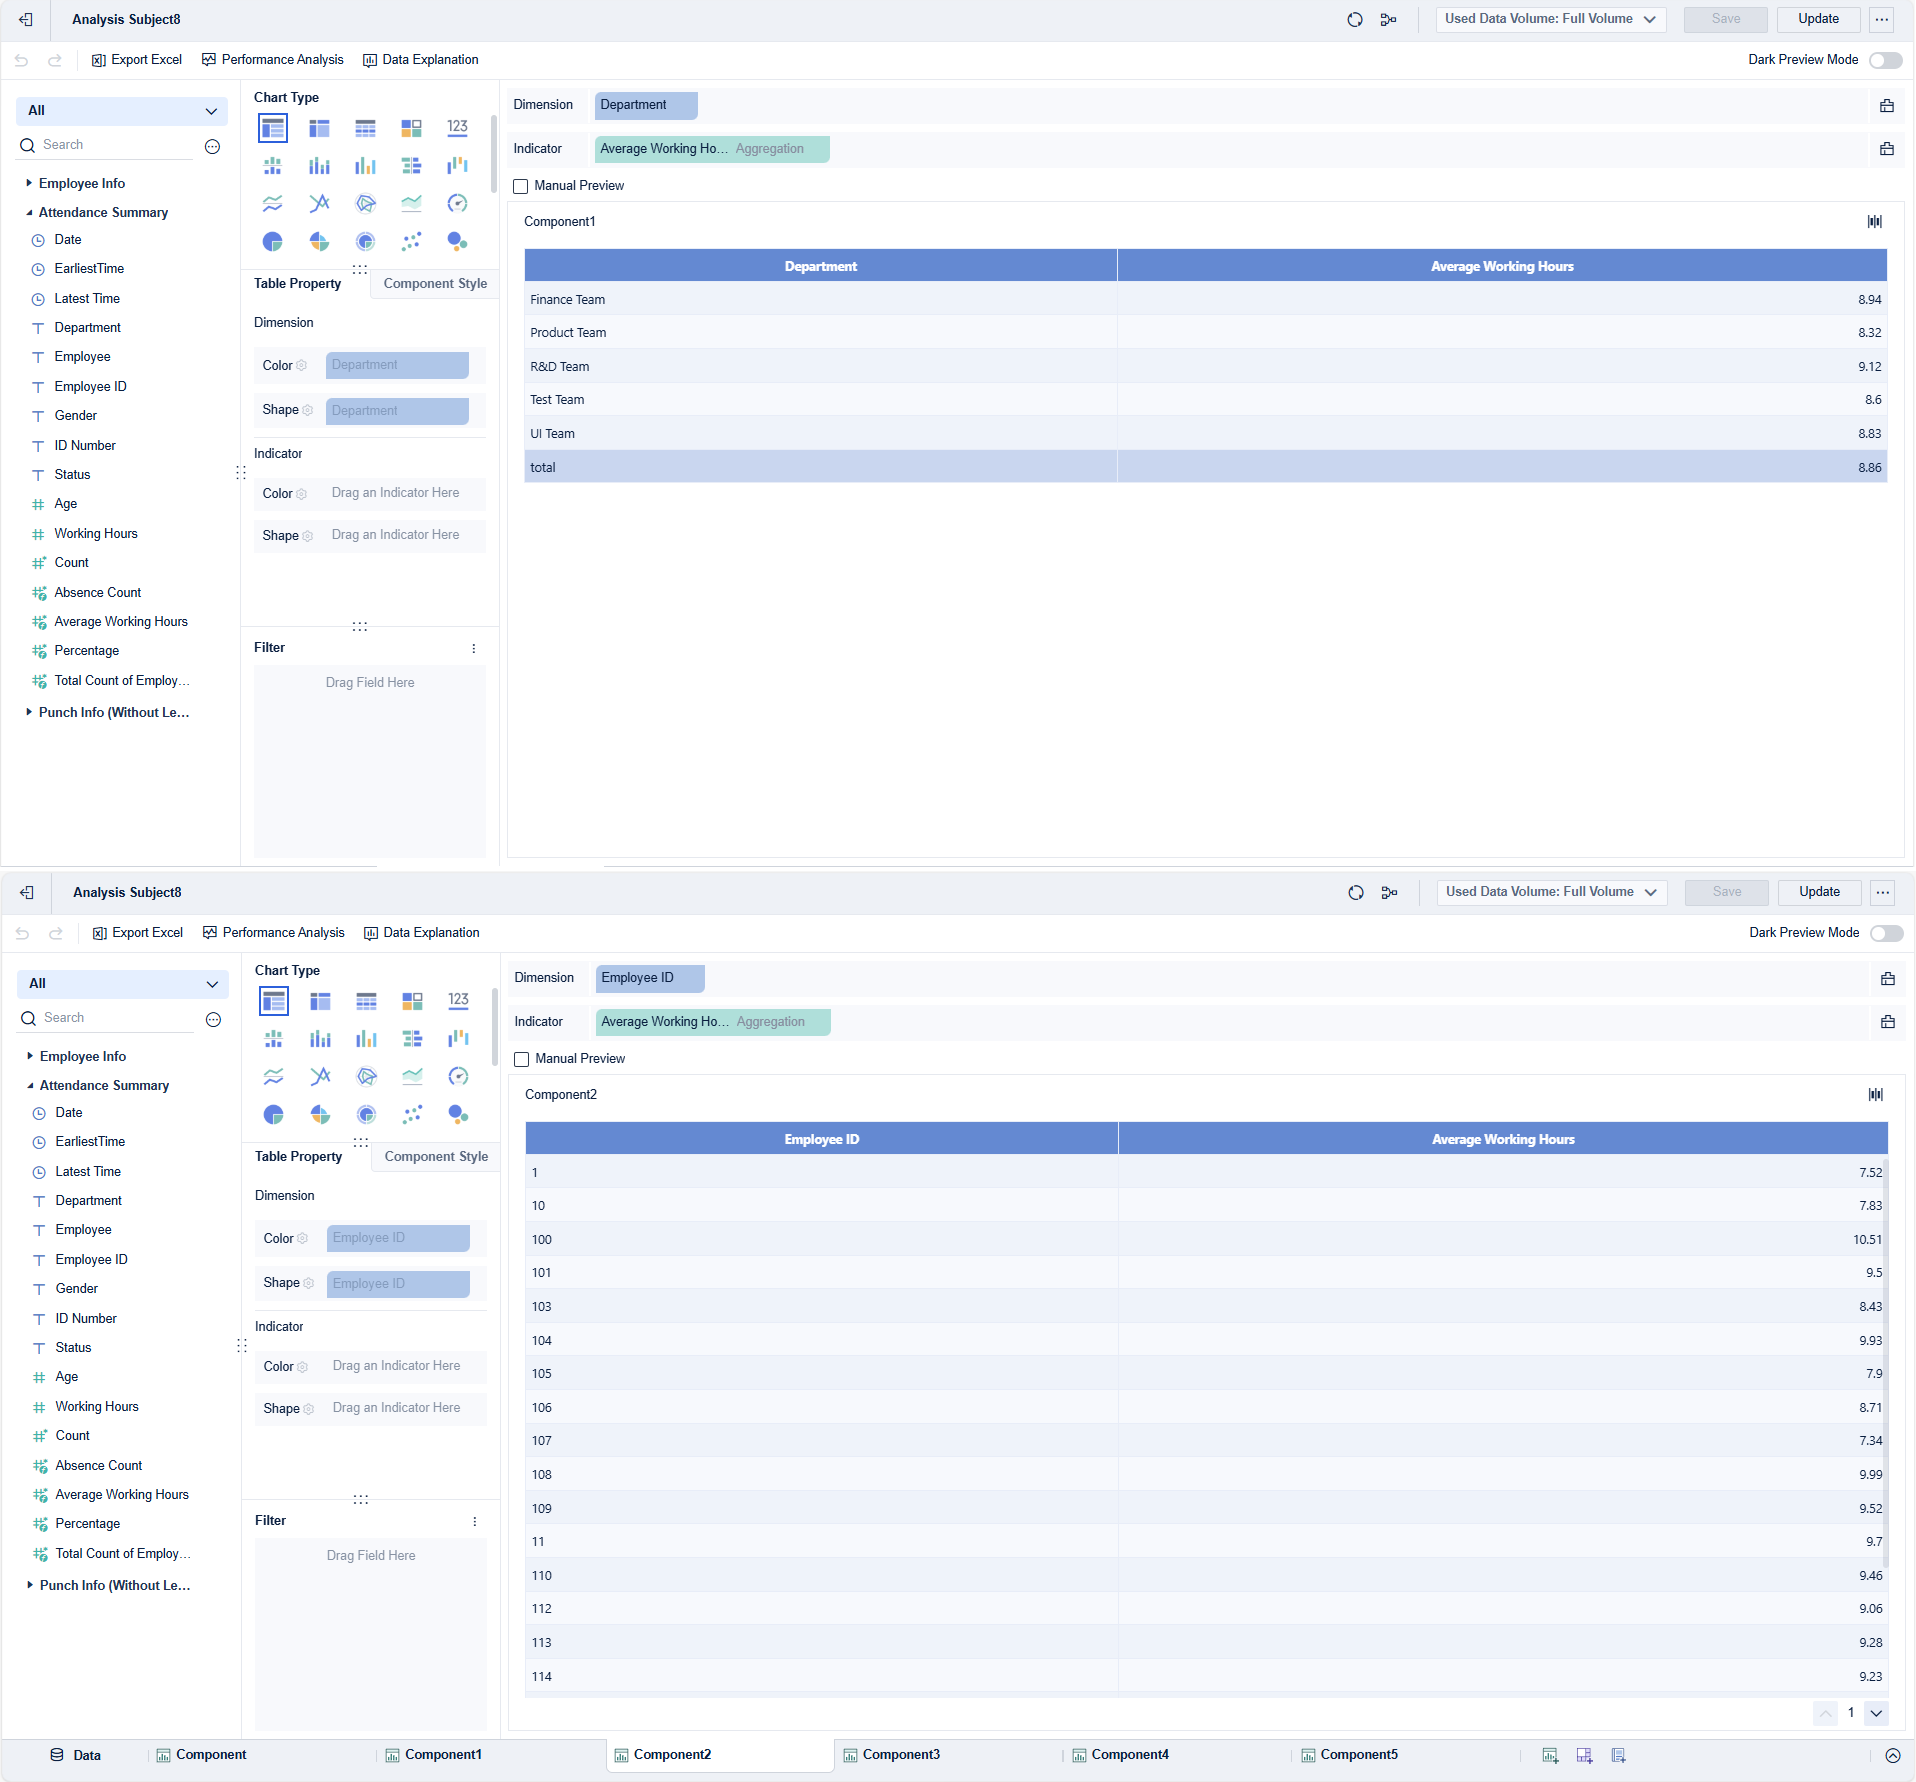
Task: Select the pie chart type in the Component1 window
Action: (x=273, y=241)
